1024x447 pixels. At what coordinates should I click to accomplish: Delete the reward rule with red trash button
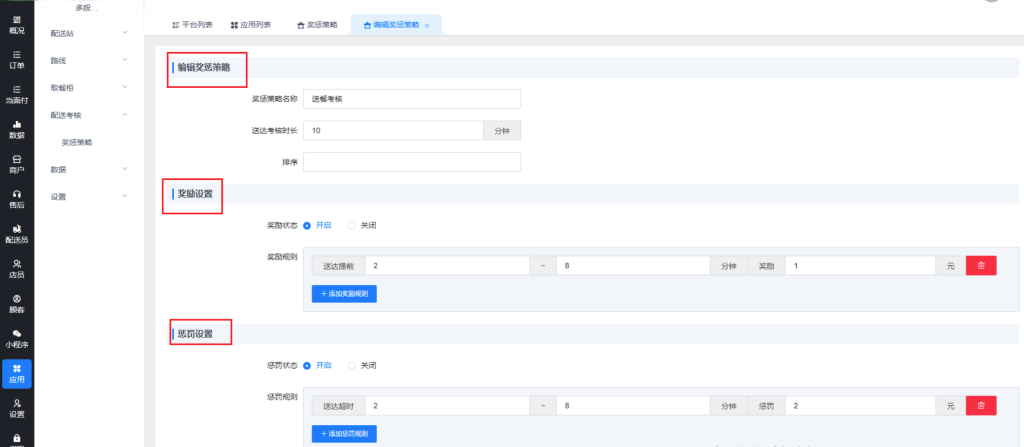pyautogui.click(x=980, y=266)
